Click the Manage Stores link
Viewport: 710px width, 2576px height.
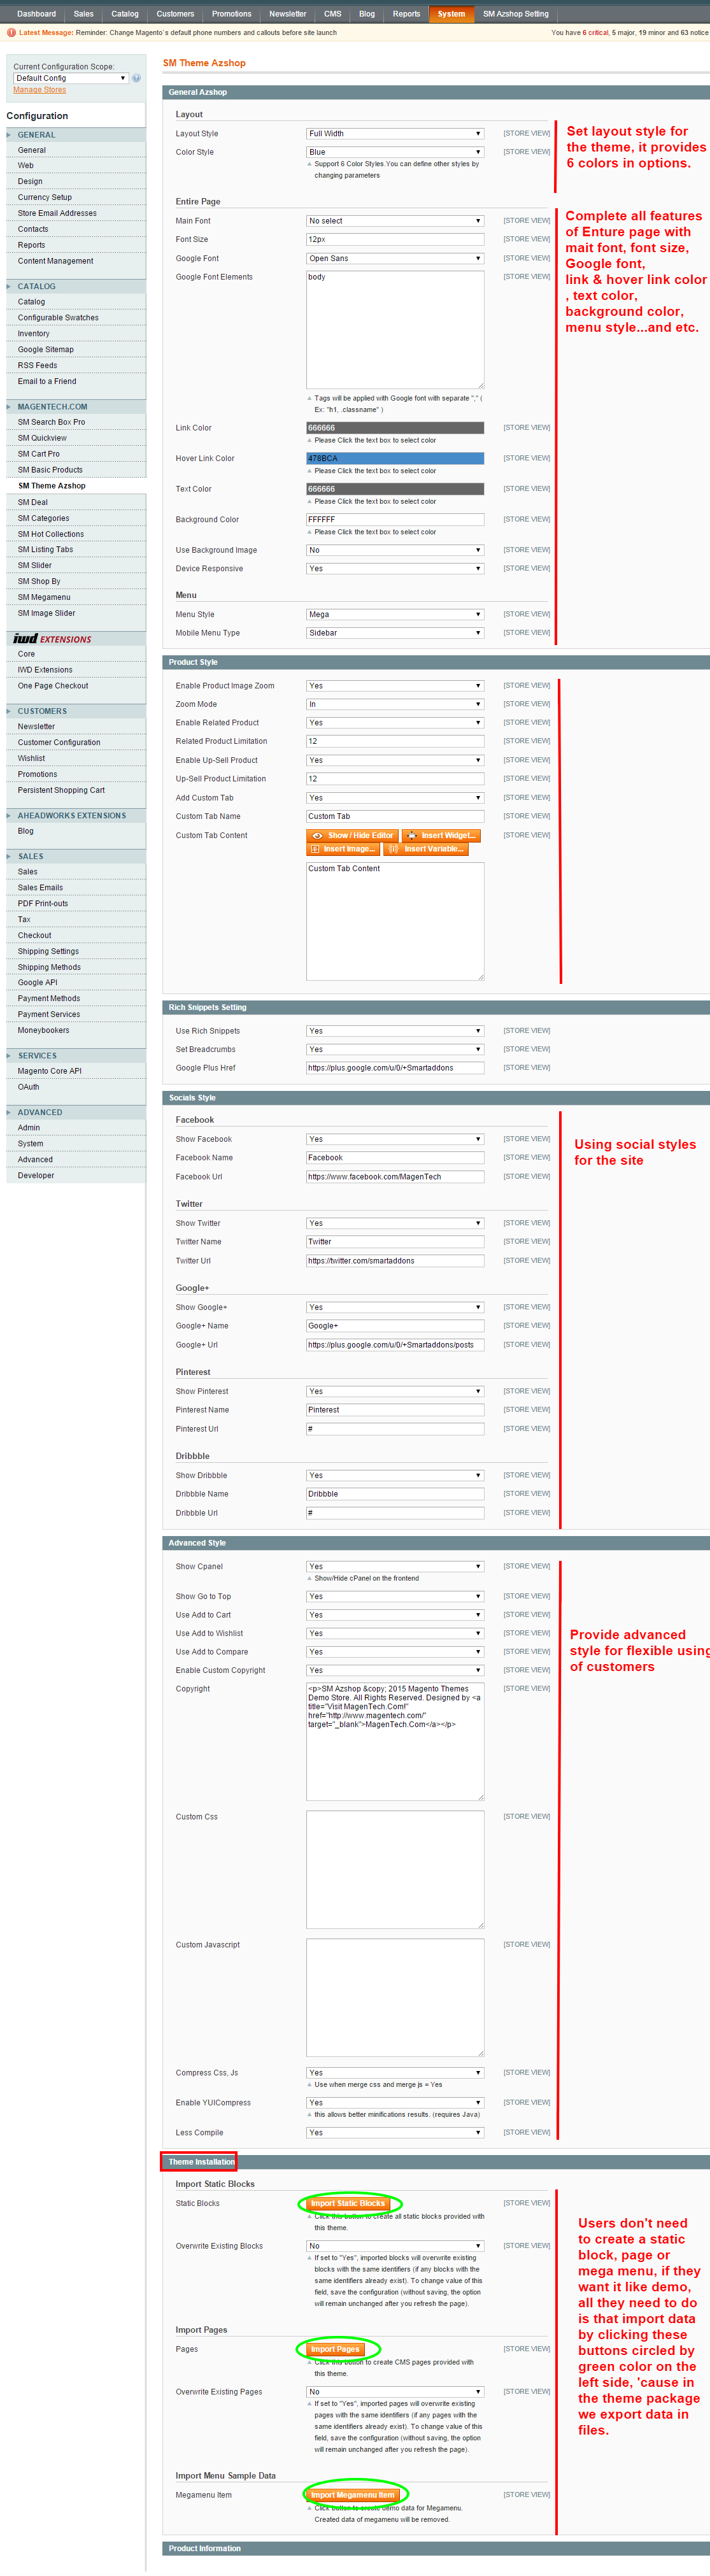pyautogui.click(x=40, y=90)
